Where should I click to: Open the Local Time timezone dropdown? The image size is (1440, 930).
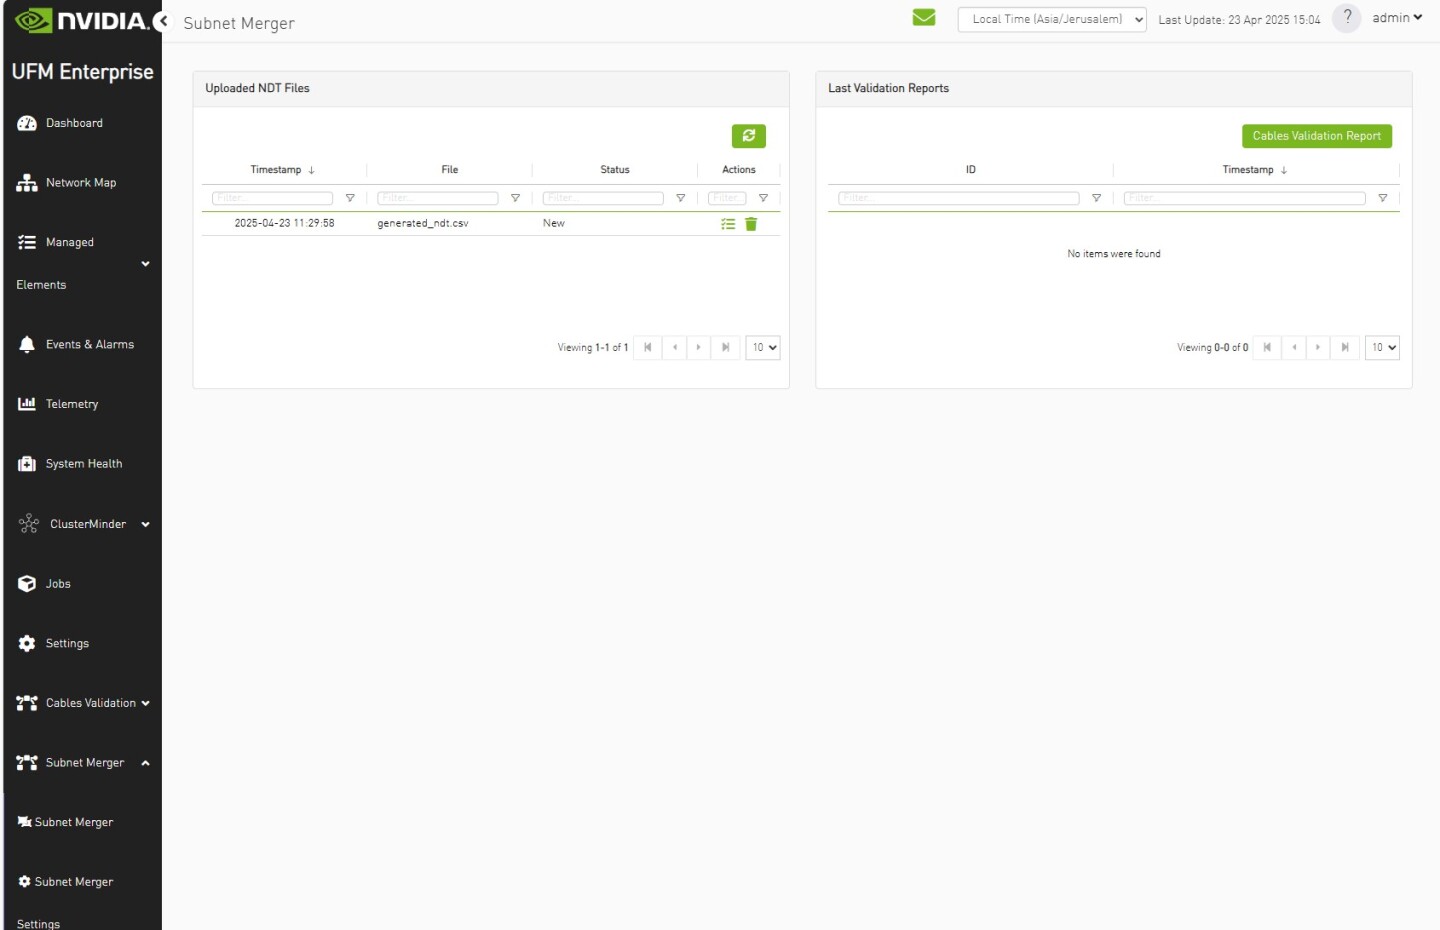click(1051, 19)
